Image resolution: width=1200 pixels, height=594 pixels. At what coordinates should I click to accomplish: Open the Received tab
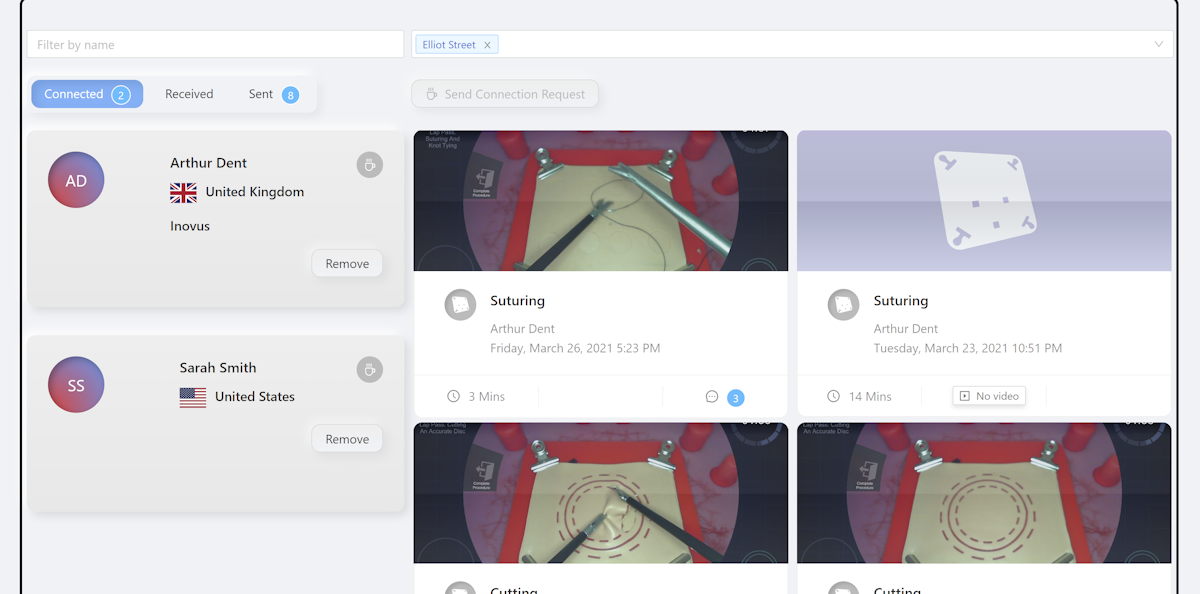189,94
